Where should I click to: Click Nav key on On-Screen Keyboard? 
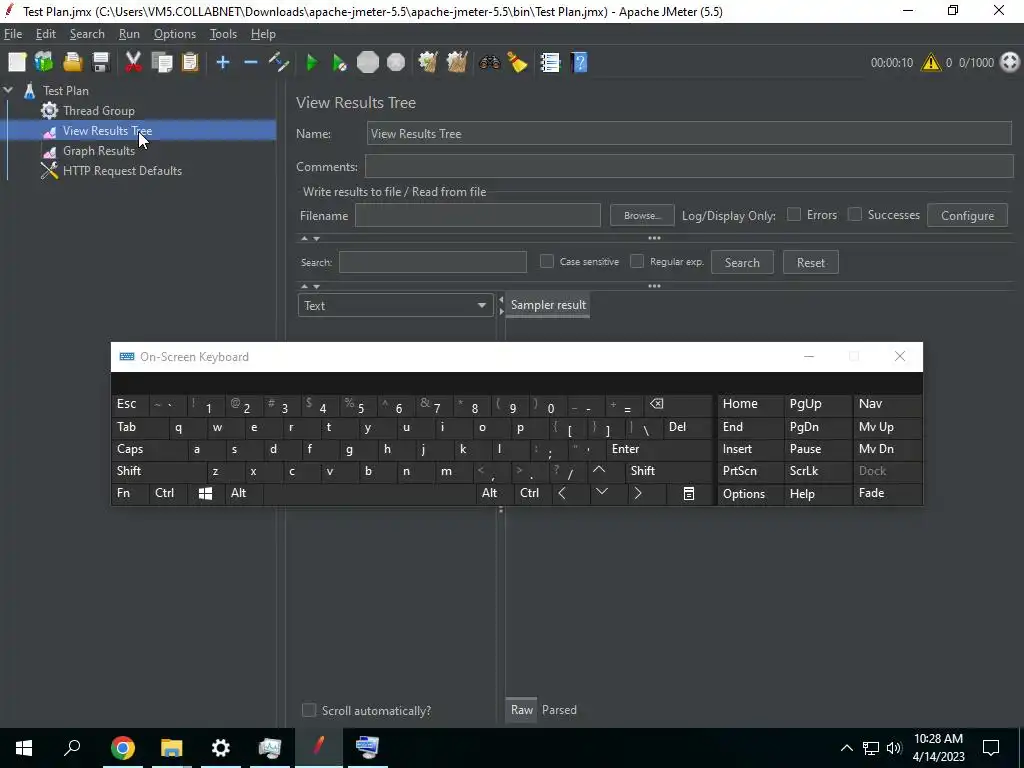pos(887,404)
